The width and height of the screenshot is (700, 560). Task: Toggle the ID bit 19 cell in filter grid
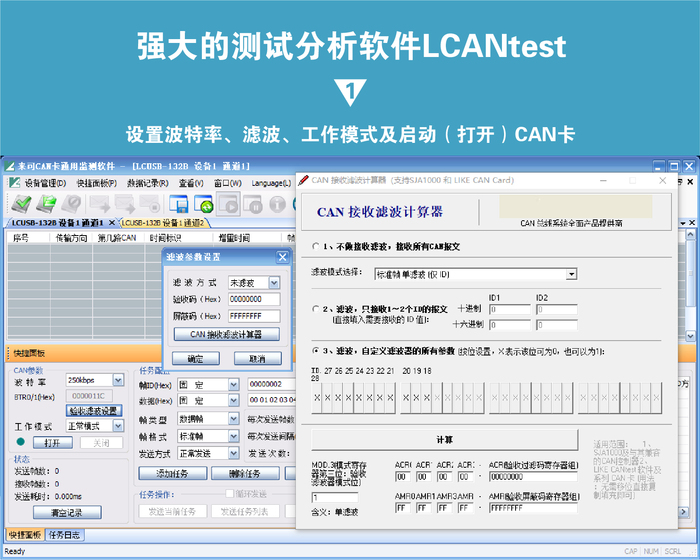click(x=416, y=397)
